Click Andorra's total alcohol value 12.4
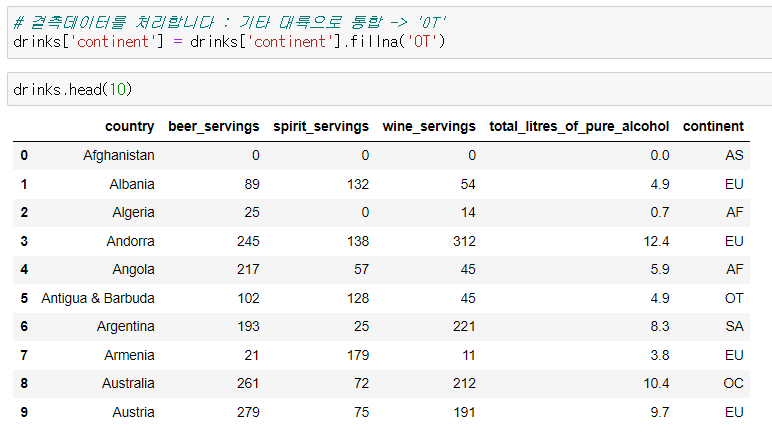 (656, 242)
